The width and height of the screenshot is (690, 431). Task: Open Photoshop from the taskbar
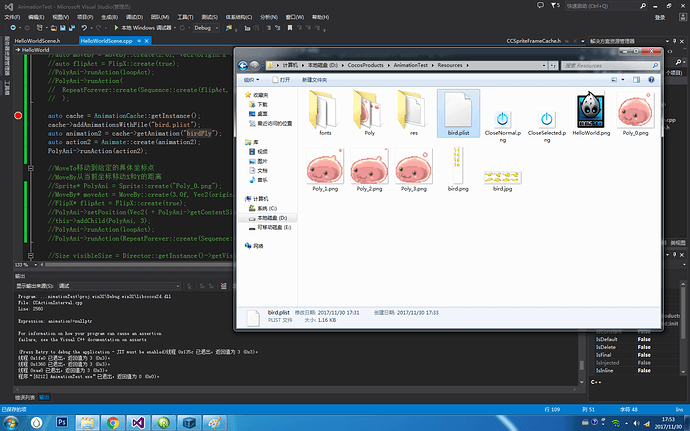point(62,423)
